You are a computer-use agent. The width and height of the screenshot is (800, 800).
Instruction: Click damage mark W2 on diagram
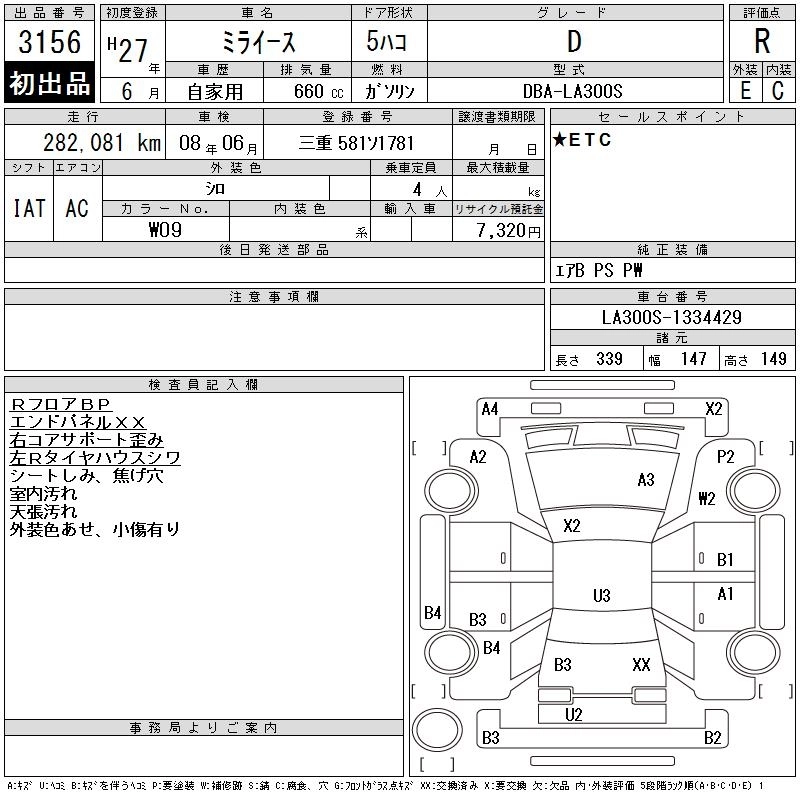pos(707,498)
